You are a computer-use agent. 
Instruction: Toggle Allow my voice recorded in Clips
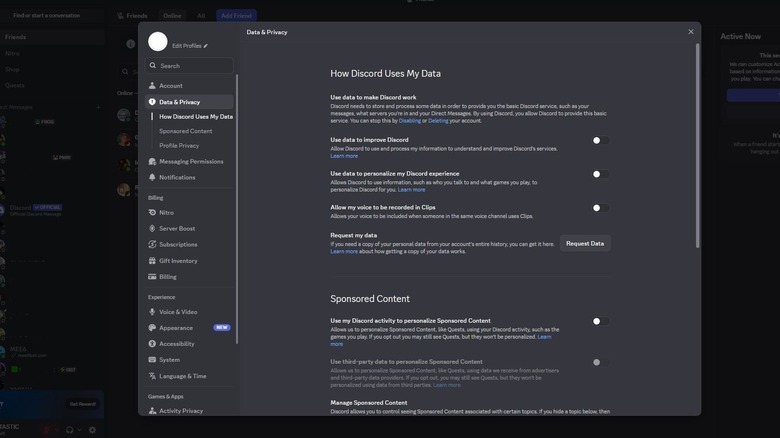click(600, 208)
